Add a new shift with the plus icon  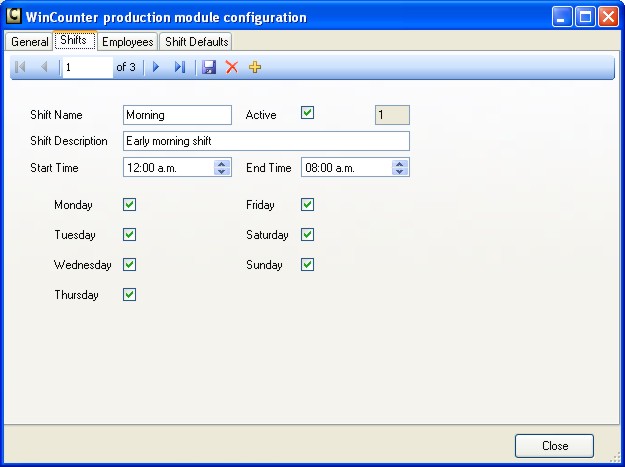click(x=255, y=67)
